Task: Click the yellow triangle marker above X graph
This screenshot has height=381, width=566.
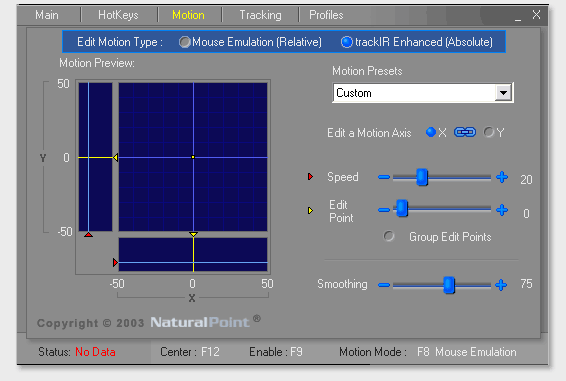Action: tap(193, 234)
